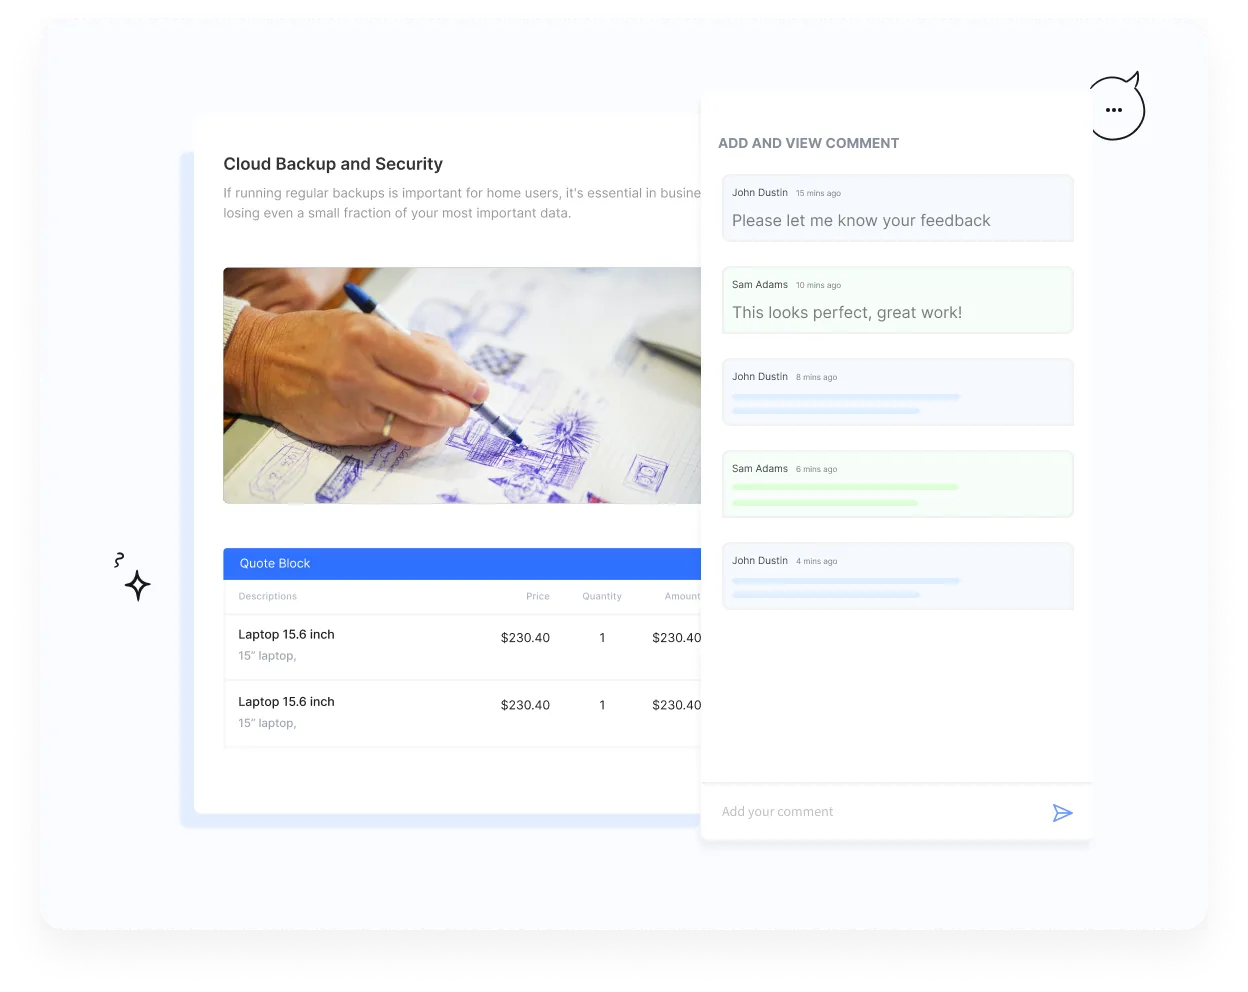Open the ellipsis options in the speech bubble
Image resolution: width=1248 pixels, height=992 pixels.
point(1114,110)
